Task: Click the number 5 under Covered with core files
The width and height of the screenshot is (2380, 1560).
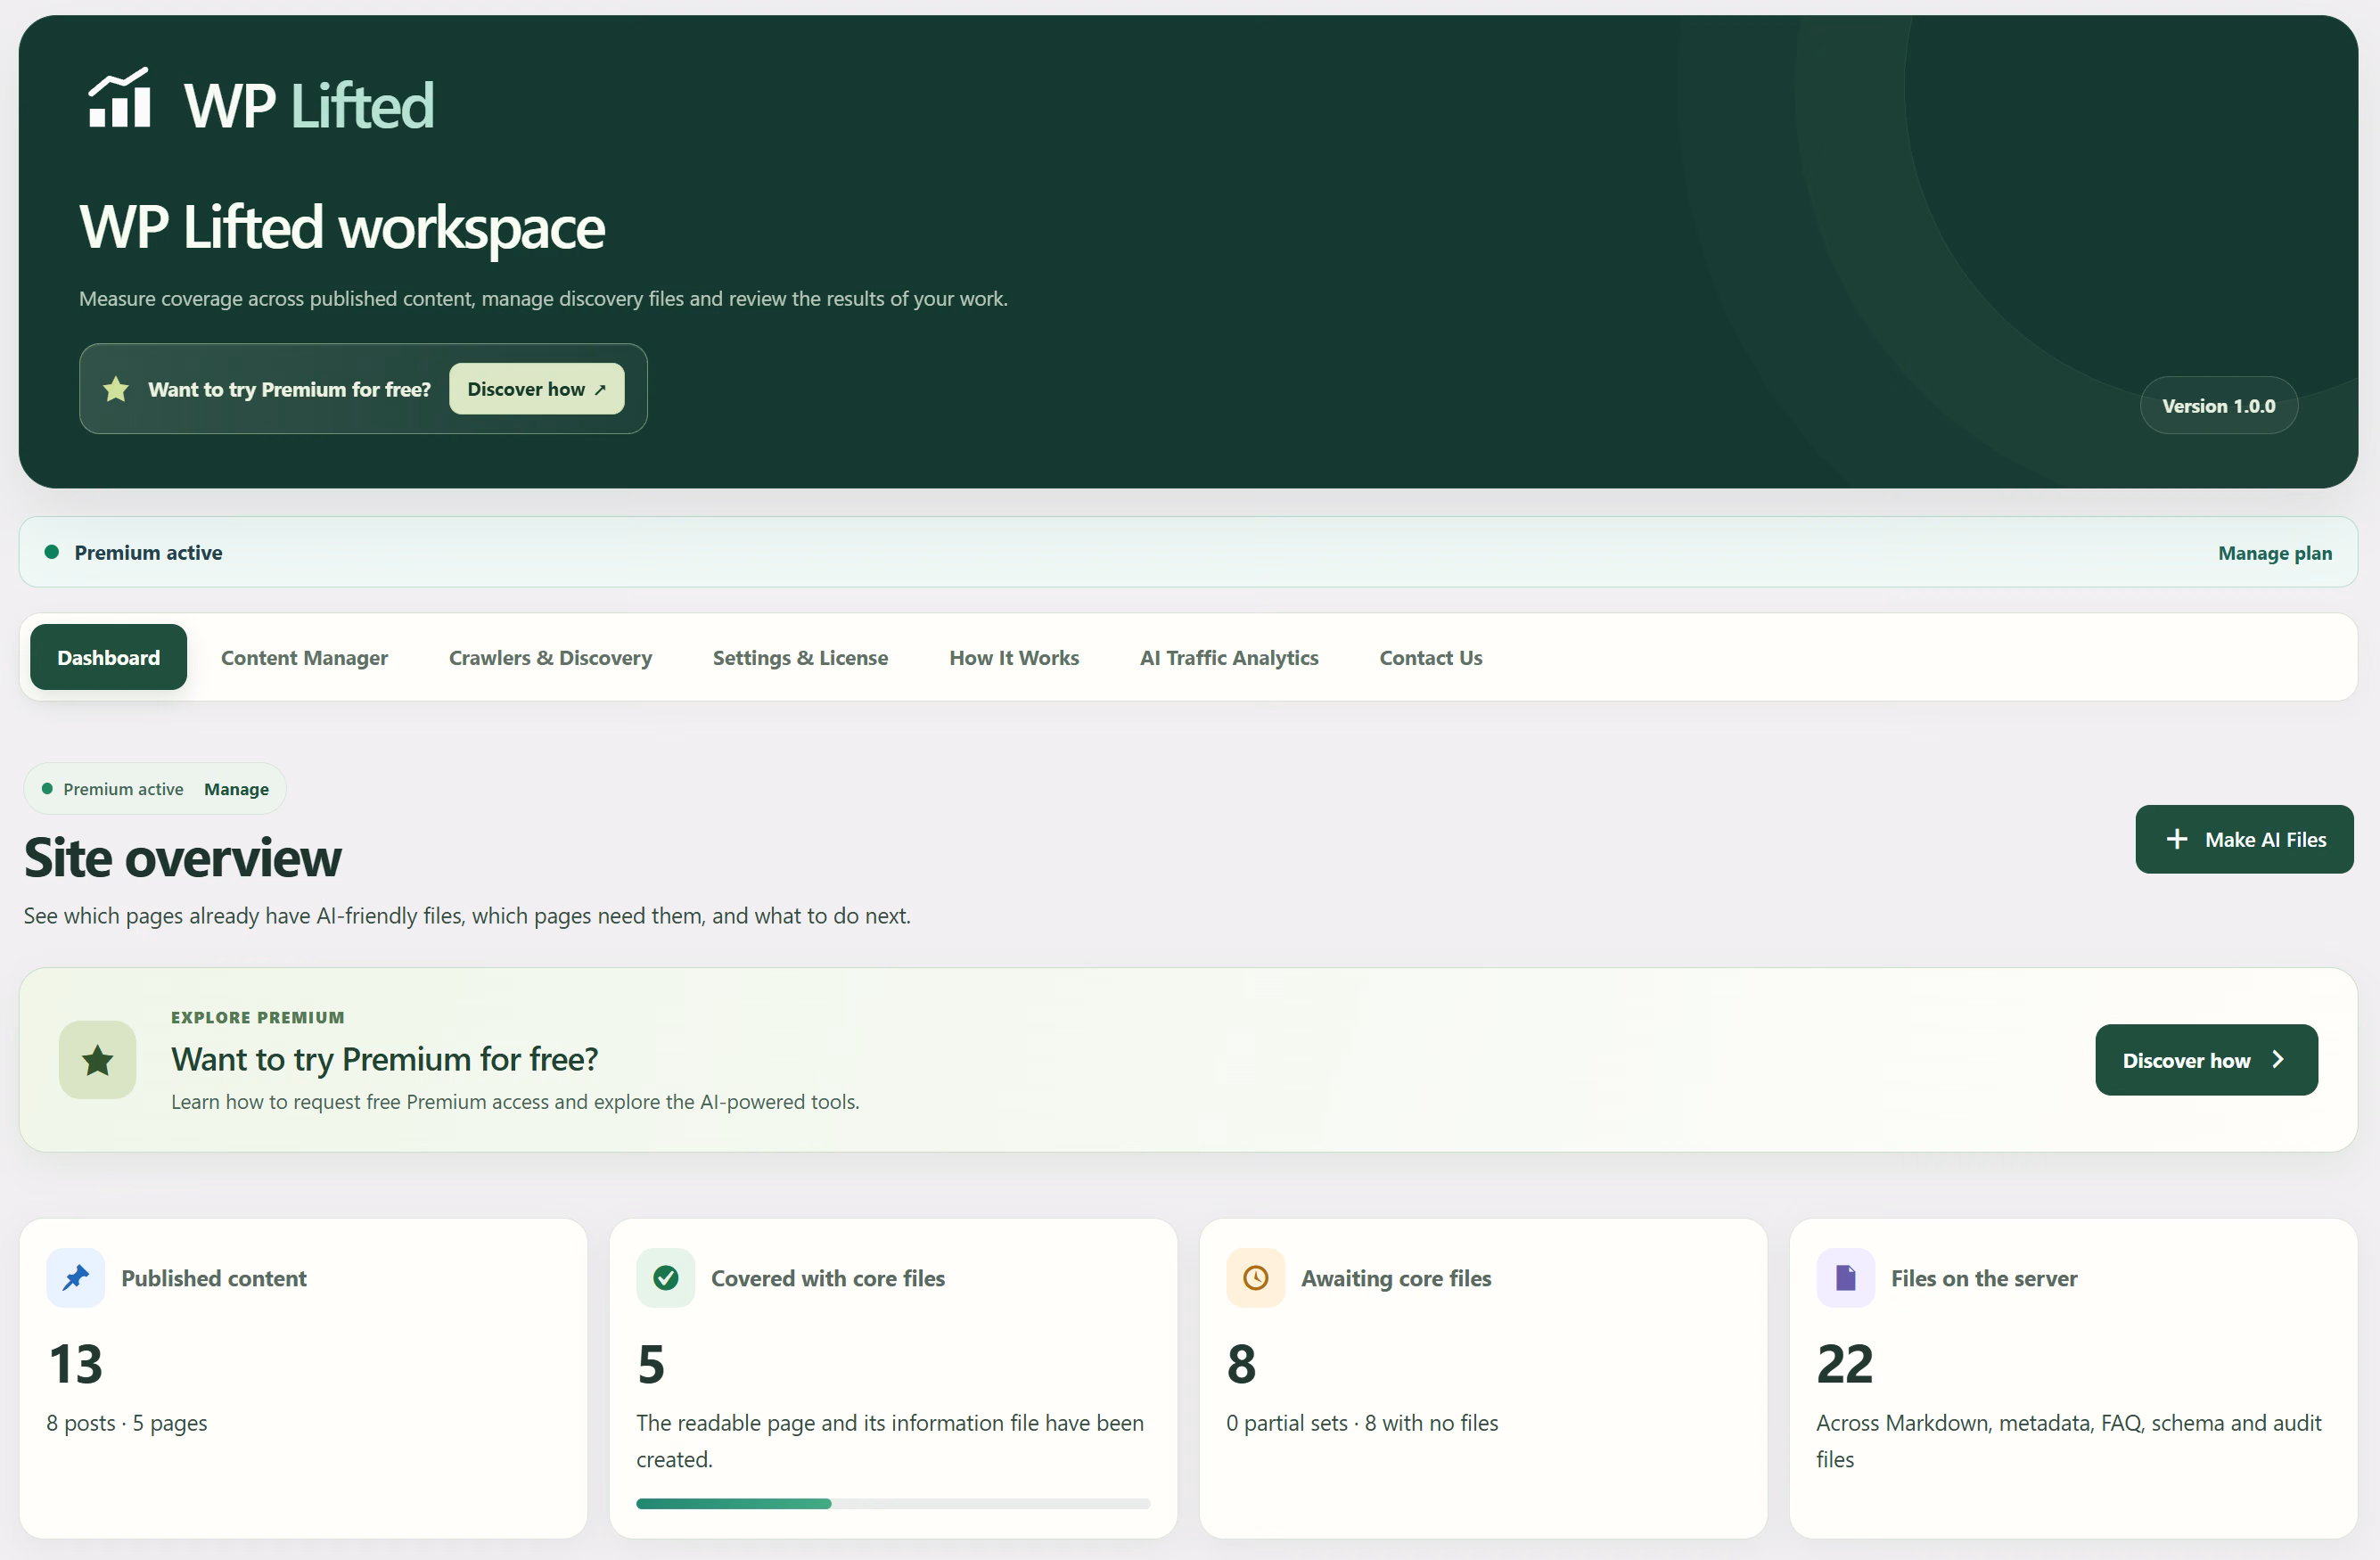Action: [x=651, y=1364]
